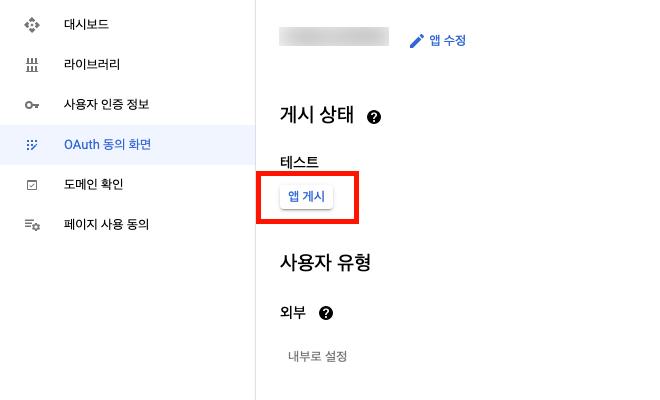Open the 대시보드 menu item
The height and width of the screenshot is (400, 660).
click(x=86, y=24)
